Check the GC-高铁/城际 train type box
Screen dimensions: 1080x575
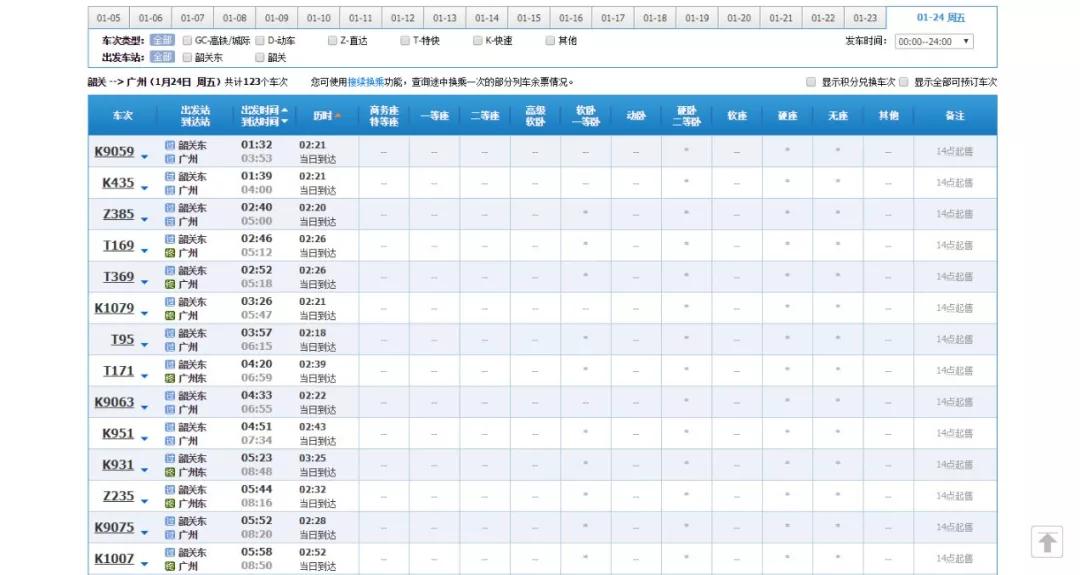(187, 41)
